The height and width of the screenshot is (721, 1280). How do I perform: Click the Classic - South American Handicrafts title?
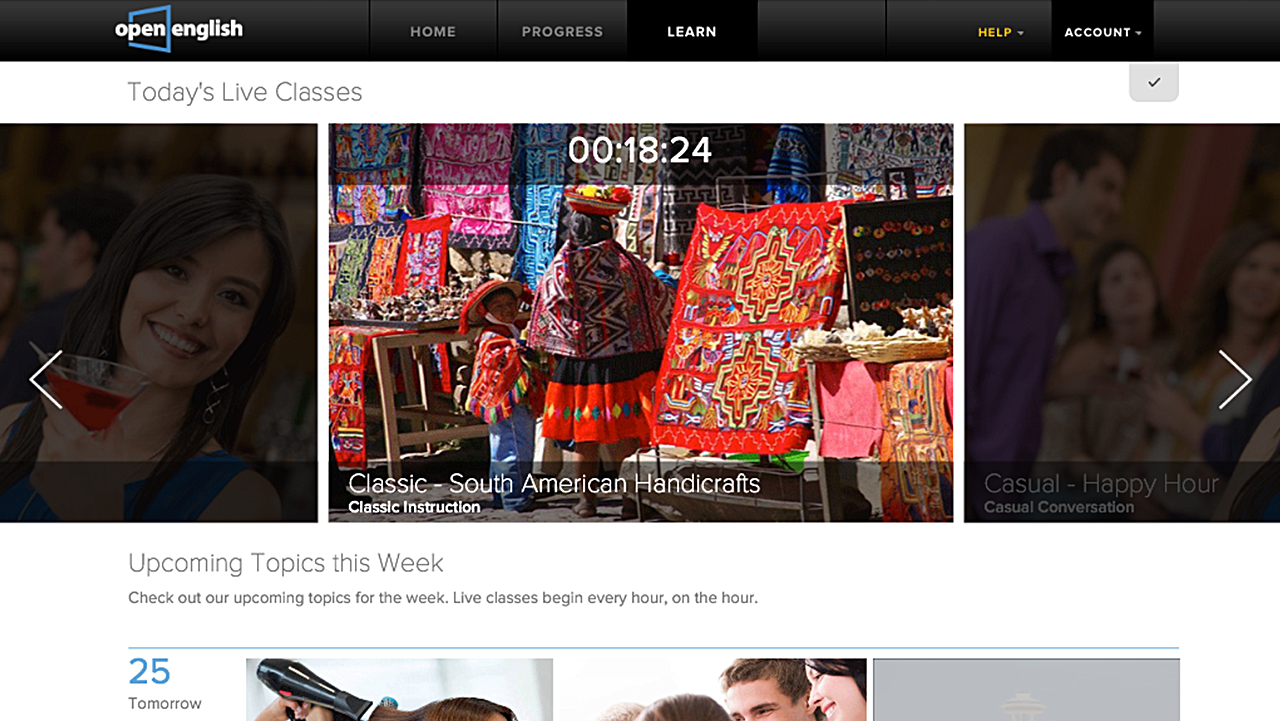pos(554,483)
